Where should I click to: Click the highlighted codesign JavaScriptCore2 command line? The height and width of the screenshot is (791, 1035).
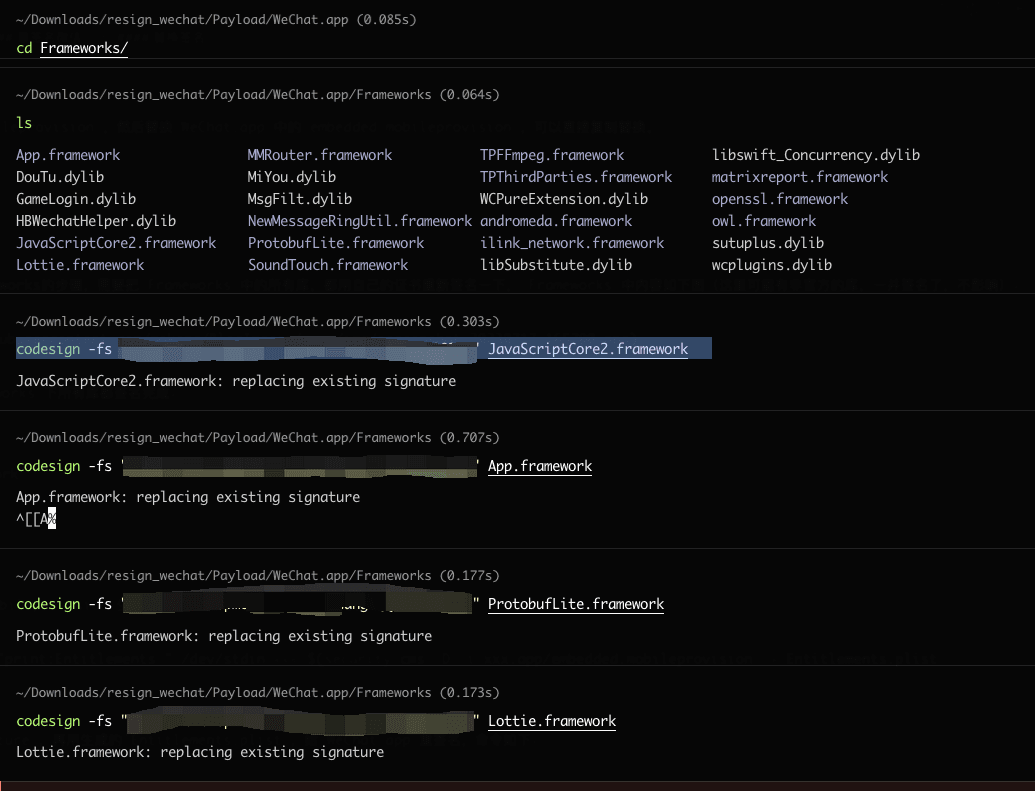pyautogui.click(x=364, y=349)
